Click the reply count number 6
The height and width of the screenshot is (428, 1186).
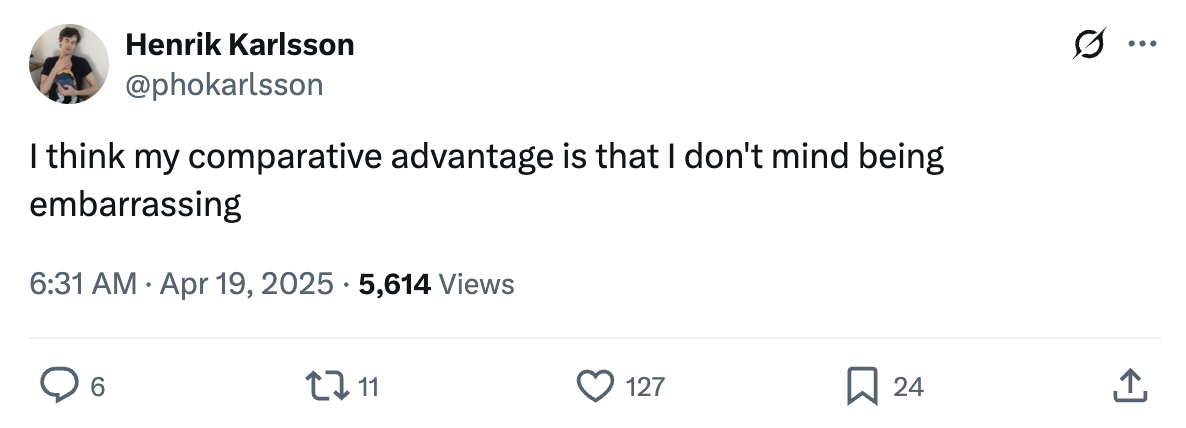[x=97, y=387]
